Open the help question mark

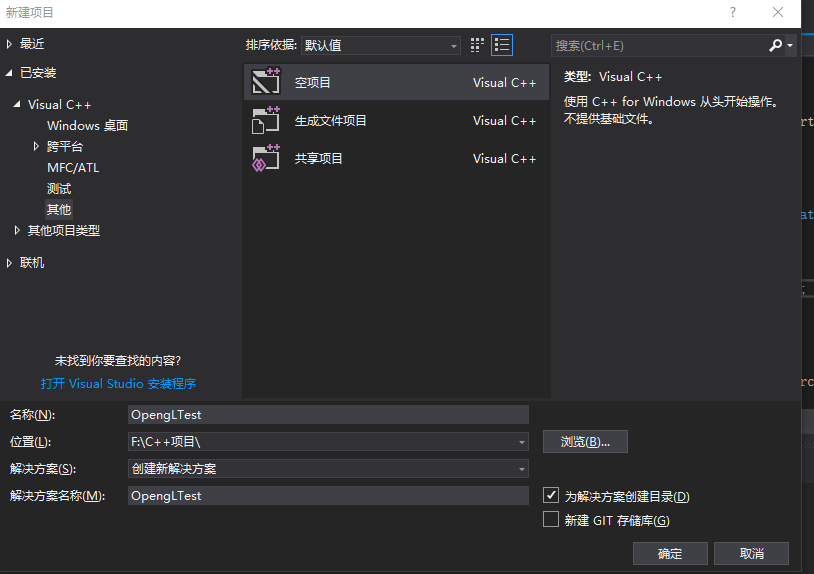pyautogui.click(x=732, y=12)
